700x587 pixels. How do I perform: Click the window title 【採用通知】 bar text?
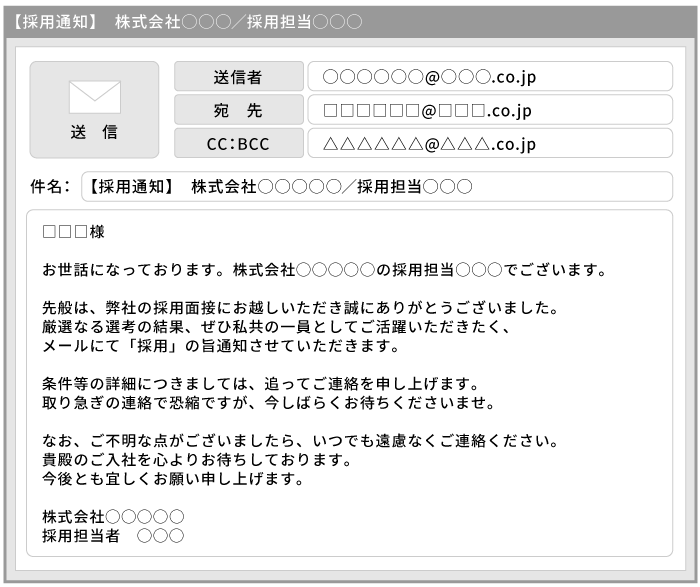pyautogui.click(x=187, y=21)
